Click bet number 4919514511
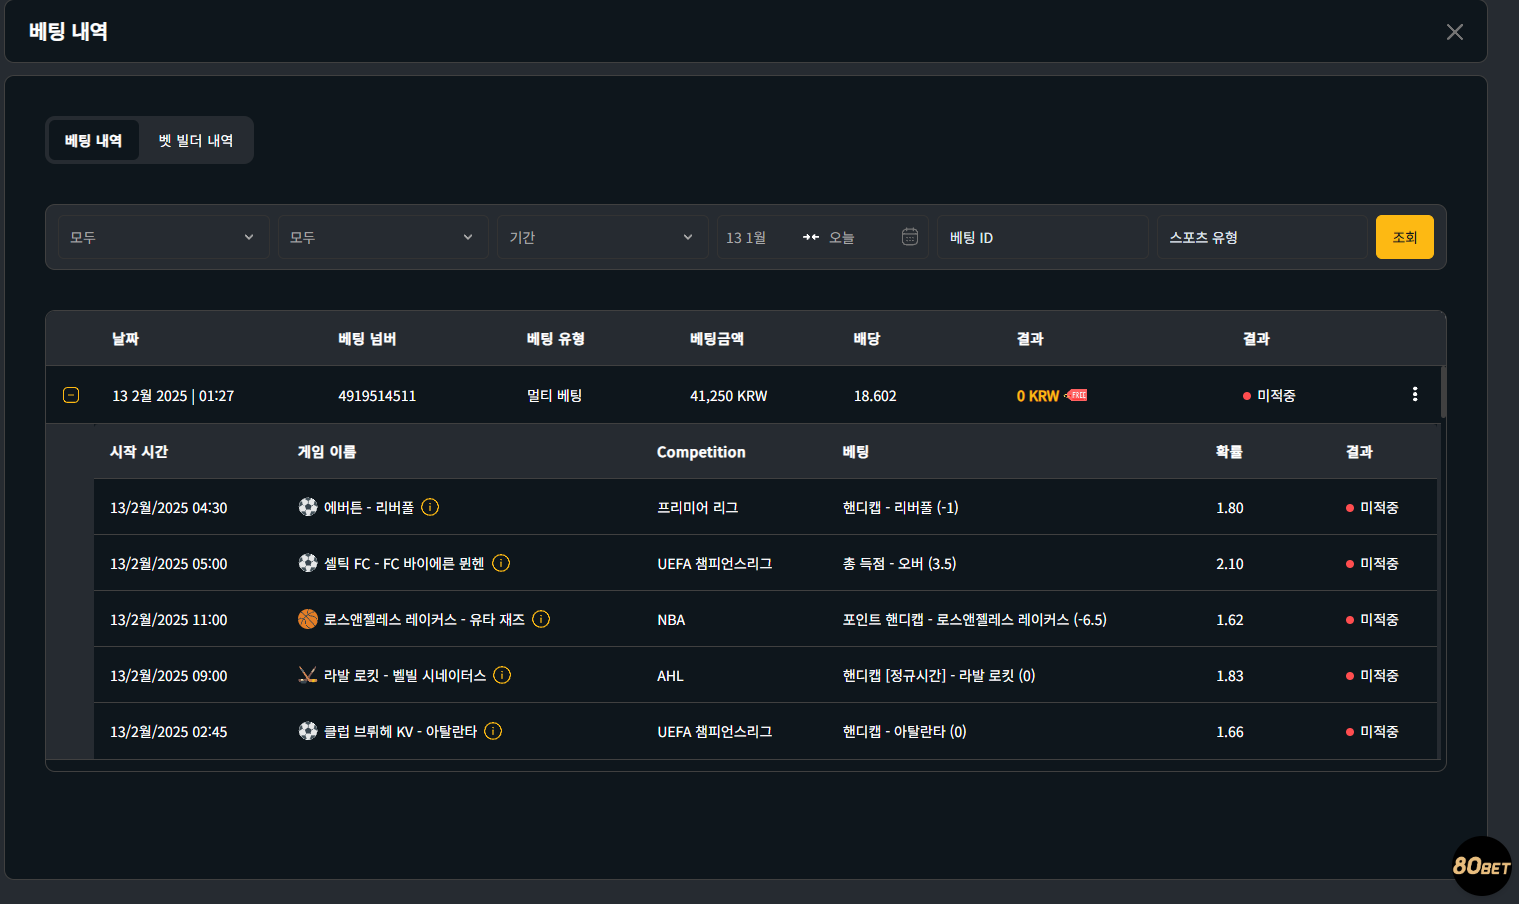Screen dimensions: 1519x904 [x=377, y=396]
